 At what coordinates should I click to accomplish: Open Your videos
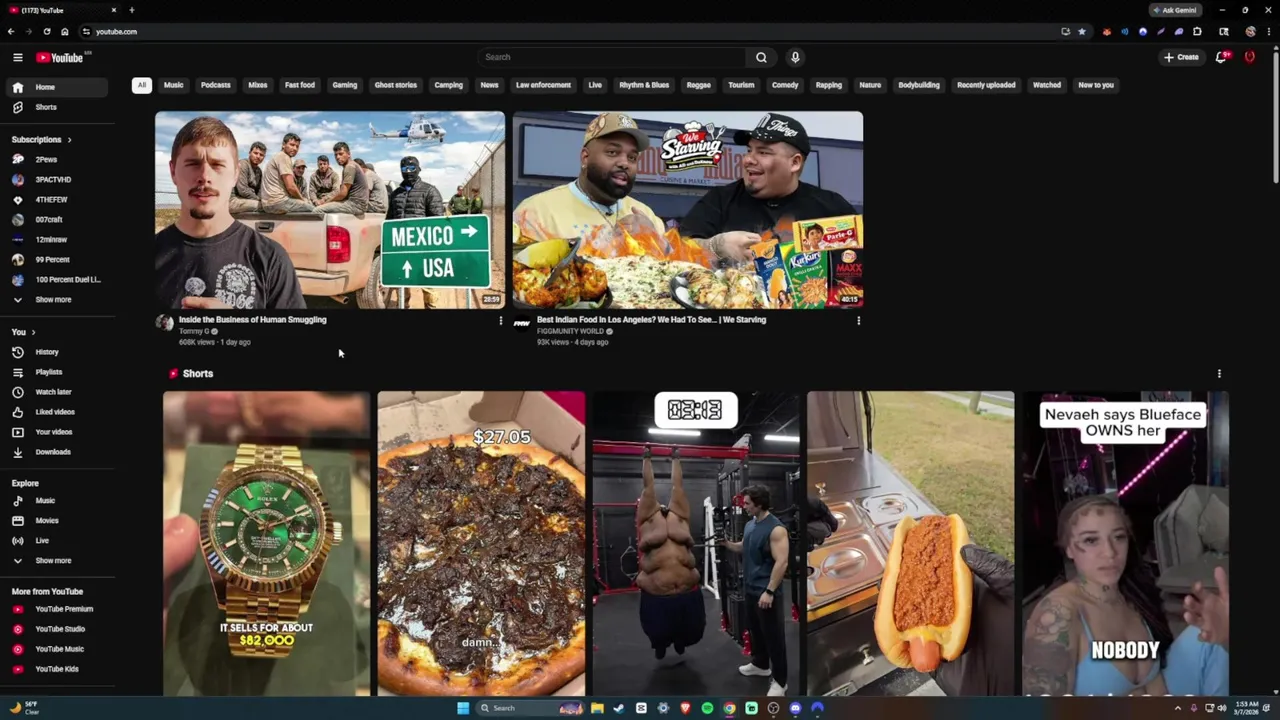pos(58,432)
